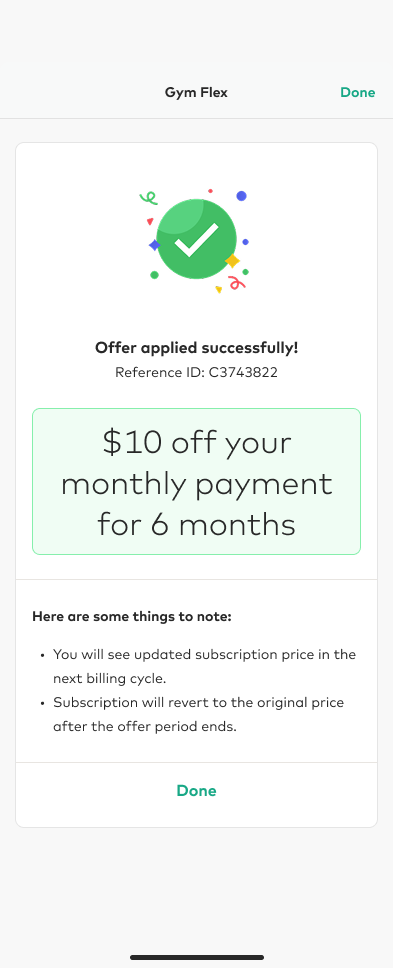The width and height of the screenshot is (393, 968).
Task: Click the 'Here are some things to note' heading
Action: (x=132, y=616)
